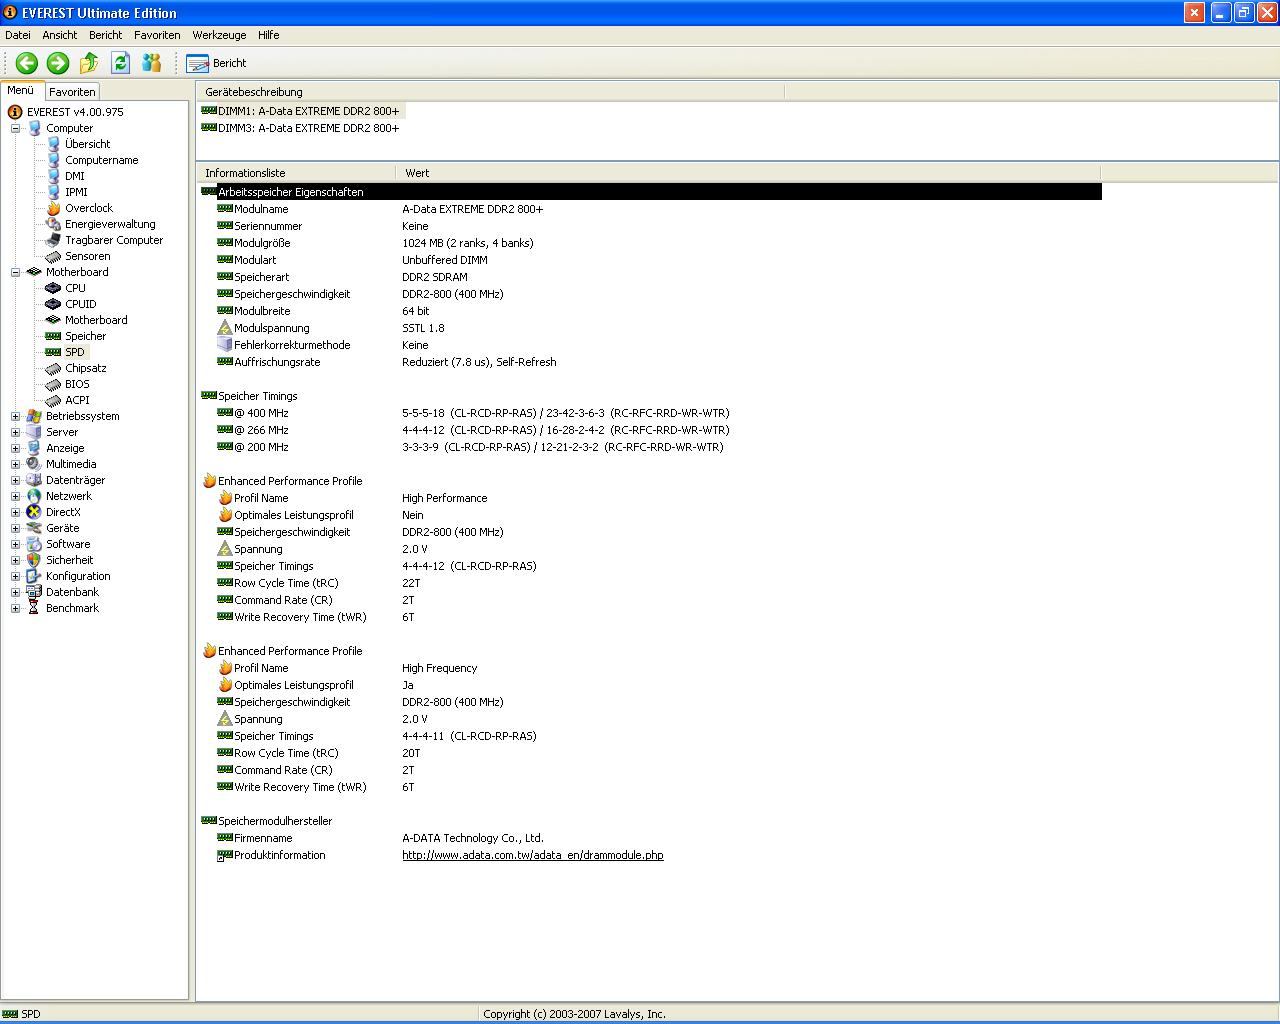This screenshot has width=1280, height=1024.
Task: Expand the Netzwerk tree node
Action: [x=15, y=496]
